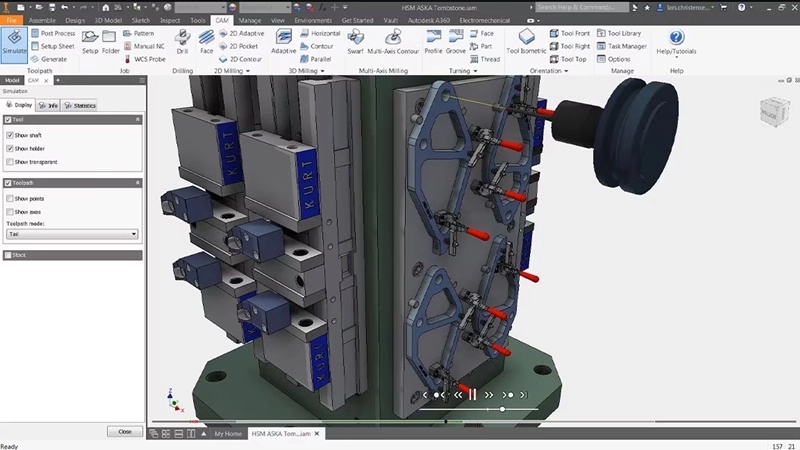Choose the Drill operation
Image resolution: width=800 pixels, height=450 pixels.
[x=182, y=42]
